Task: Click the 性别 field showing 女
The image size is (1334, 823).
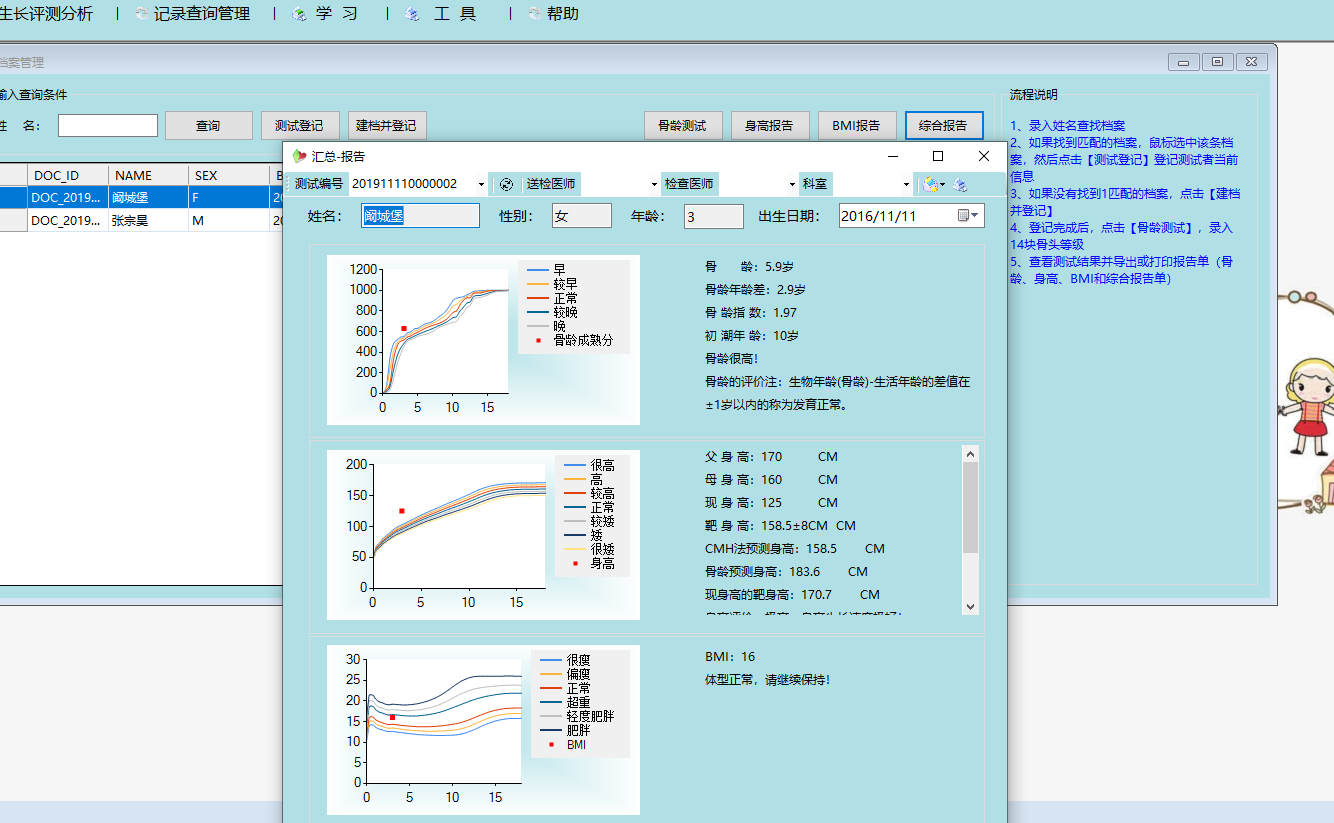Action: (x=582, y=216)
